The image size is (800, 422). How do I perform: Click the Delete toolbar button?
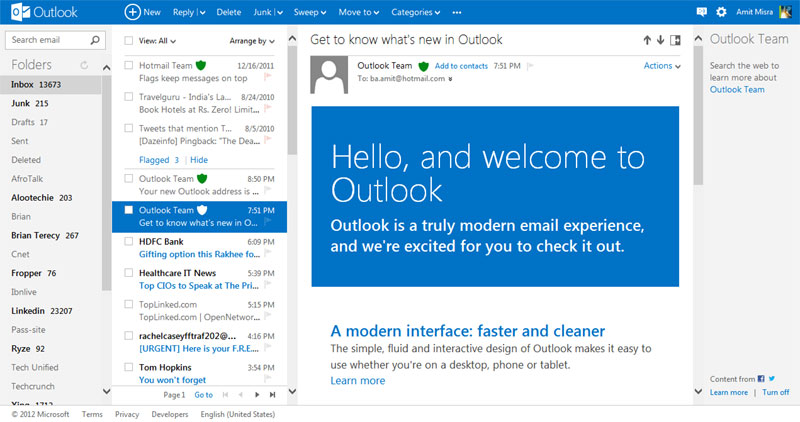coord(229,12)
